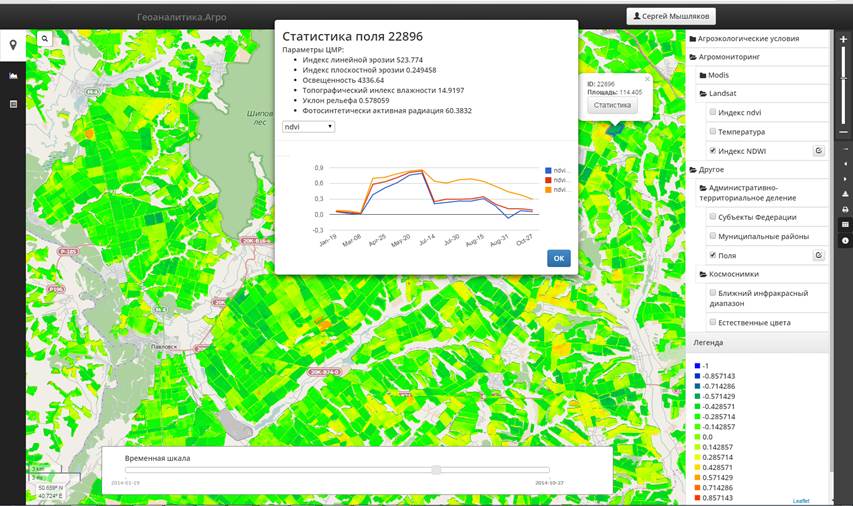853x506 pixels.
Task: Open the table list panel in left sidebar
Action: [13, 104]
